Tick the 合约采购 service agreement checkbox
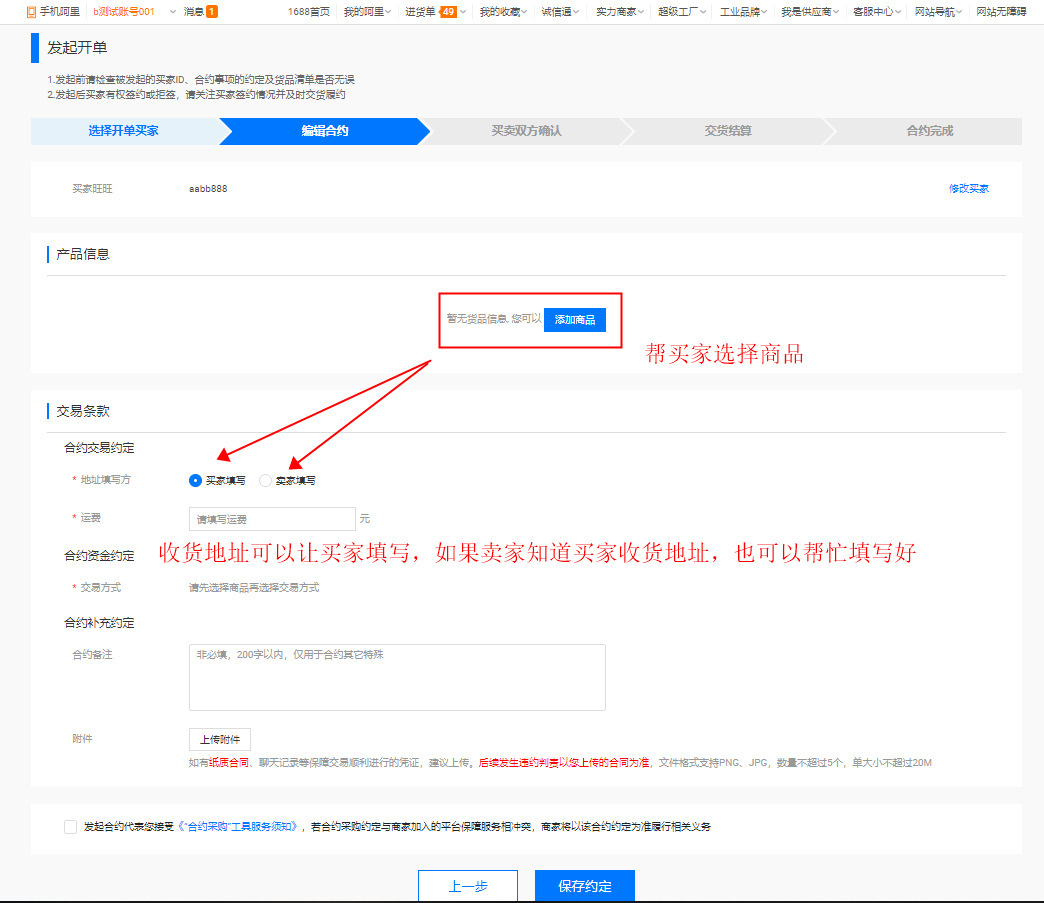1044x903 pixels. (70, 827)
